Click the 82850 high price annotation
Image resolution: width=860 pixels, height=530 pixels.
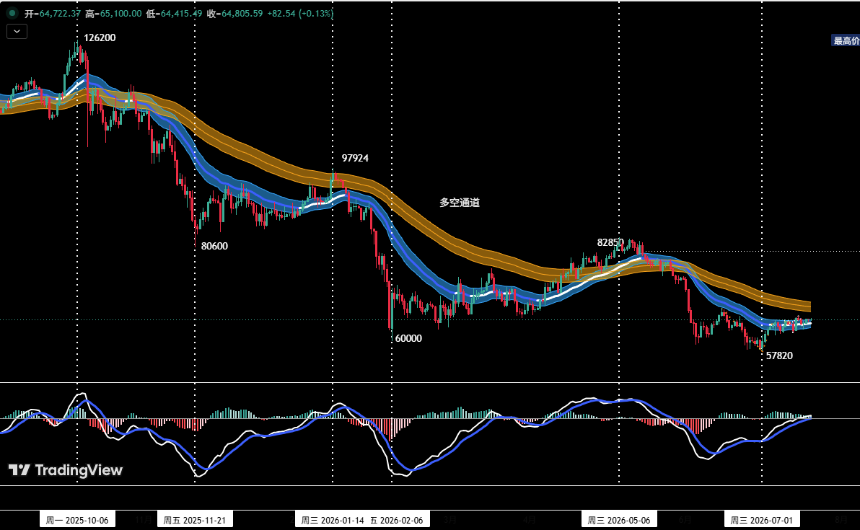[x=610, y=243]
